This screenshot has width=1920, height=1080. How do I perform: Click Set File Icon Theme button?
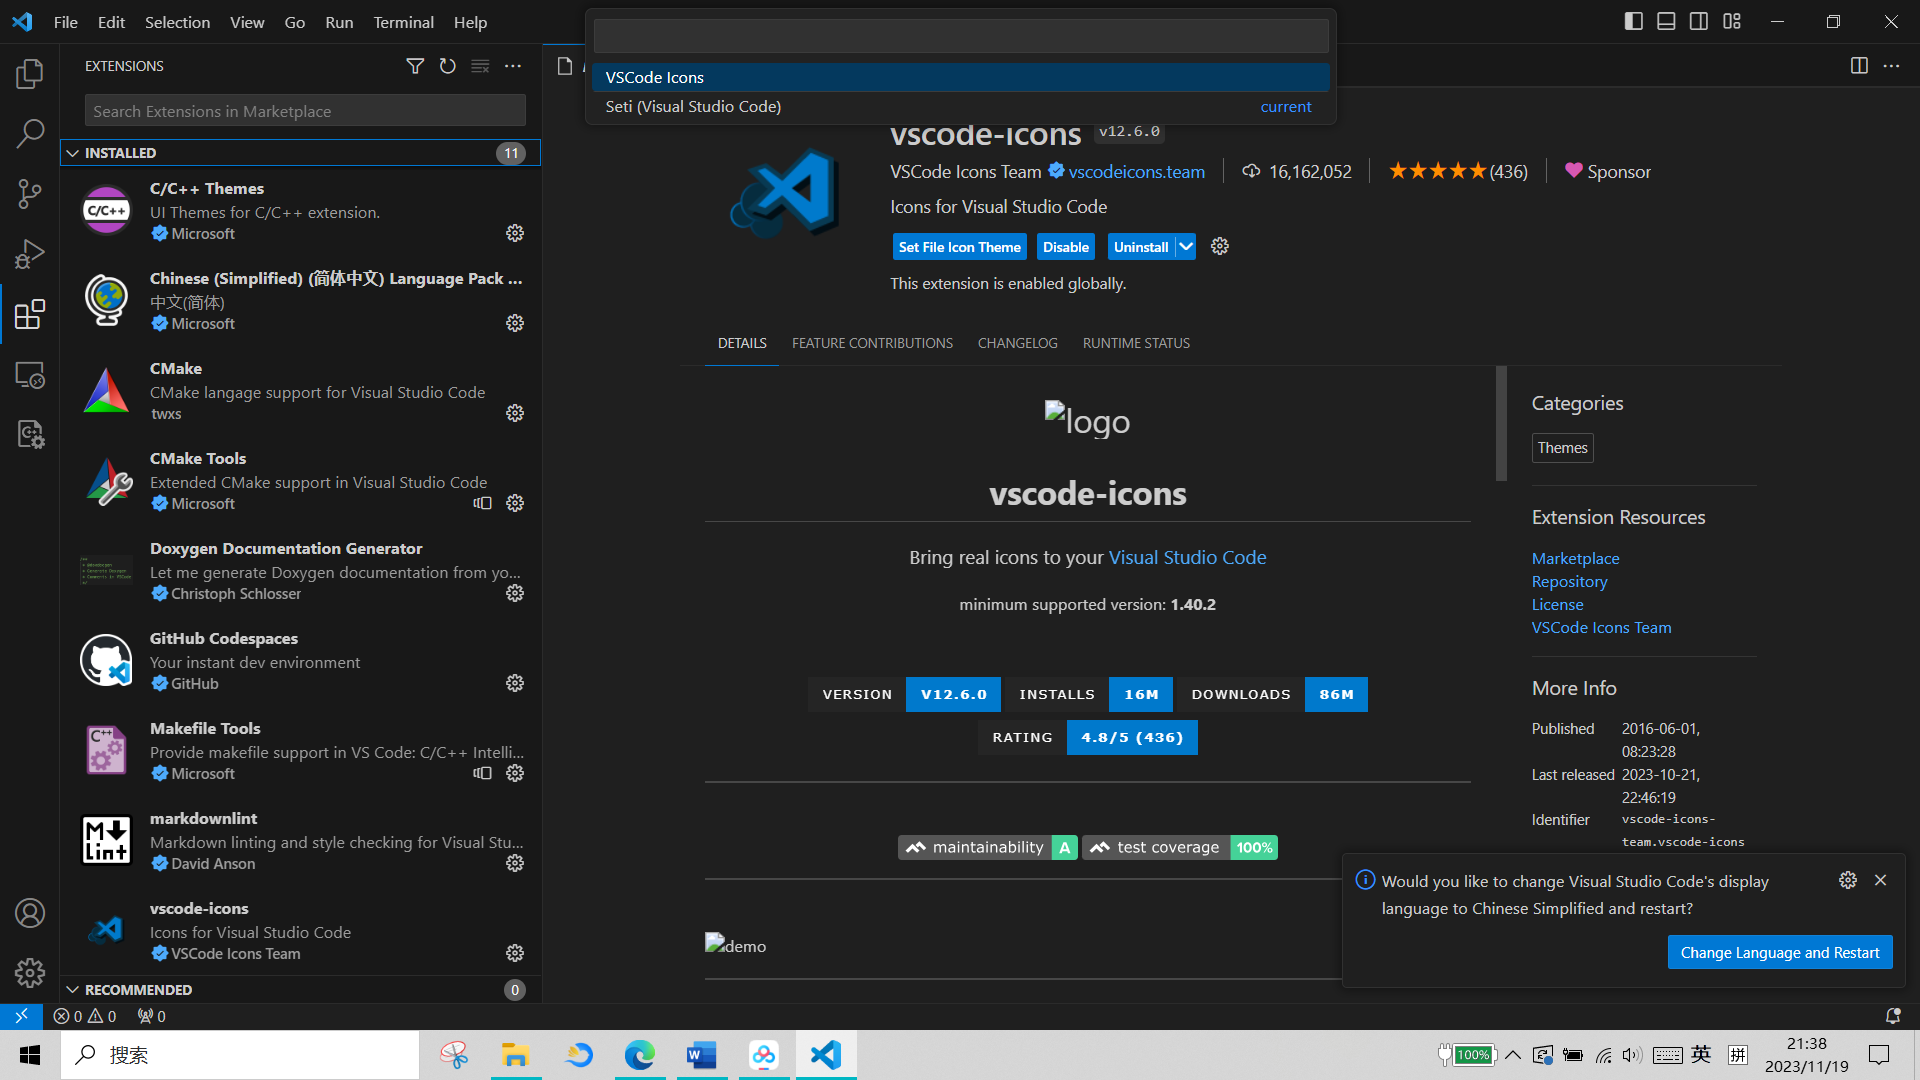click(x=959, y=247)
